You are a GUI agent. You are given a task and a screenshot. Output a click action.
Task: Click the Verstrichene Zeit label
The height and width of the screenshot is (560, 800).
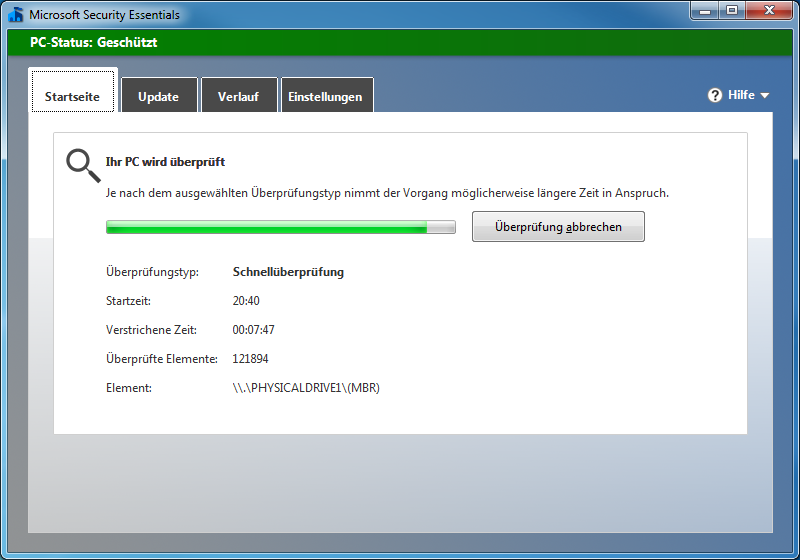[151, 330]
